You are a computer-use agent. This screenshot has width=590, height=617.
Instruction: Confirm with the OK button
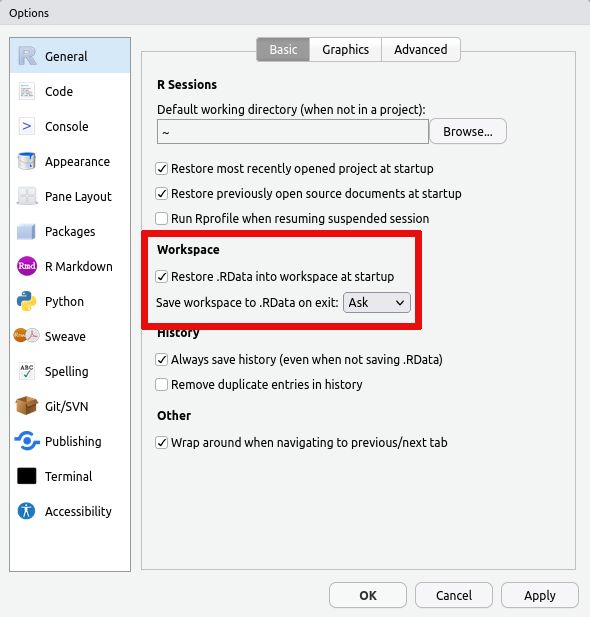coord(368,595)
